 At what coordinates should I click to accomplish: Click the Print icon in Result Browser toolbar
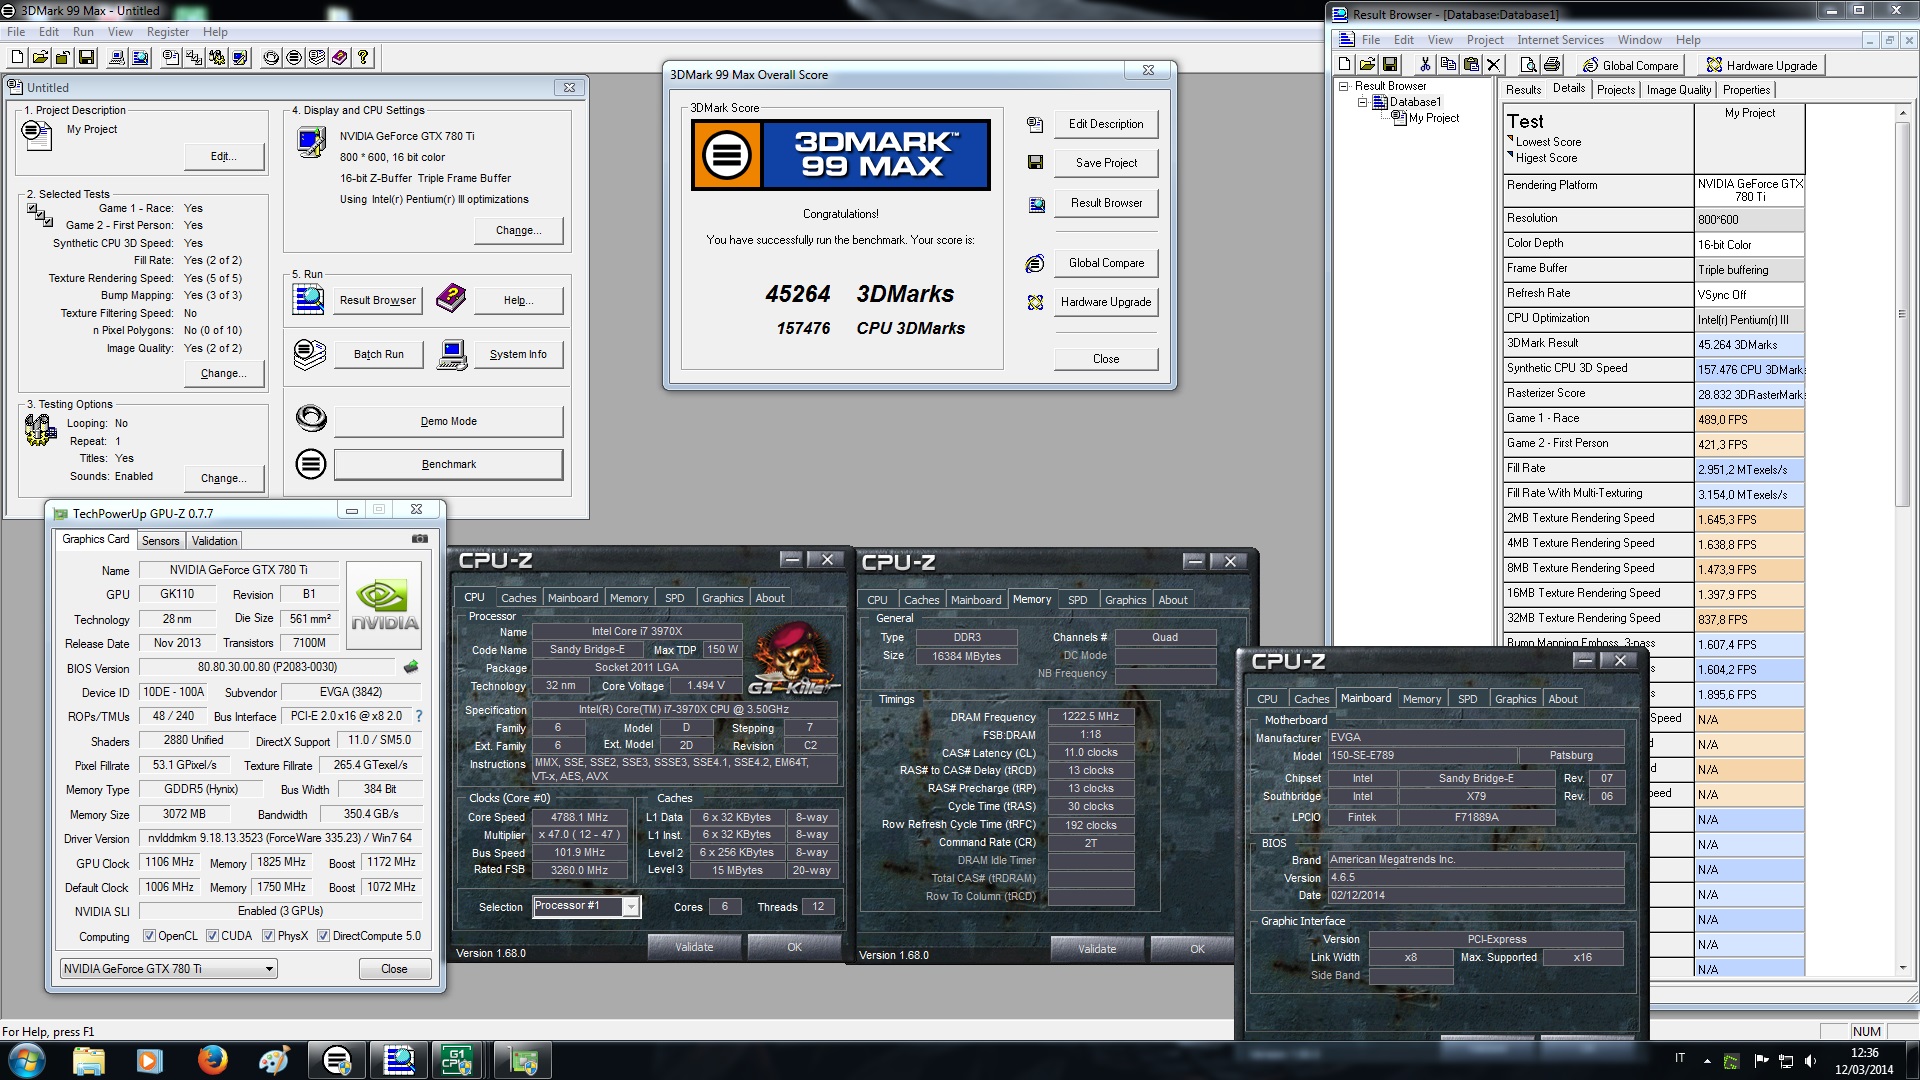point(1551,65)
